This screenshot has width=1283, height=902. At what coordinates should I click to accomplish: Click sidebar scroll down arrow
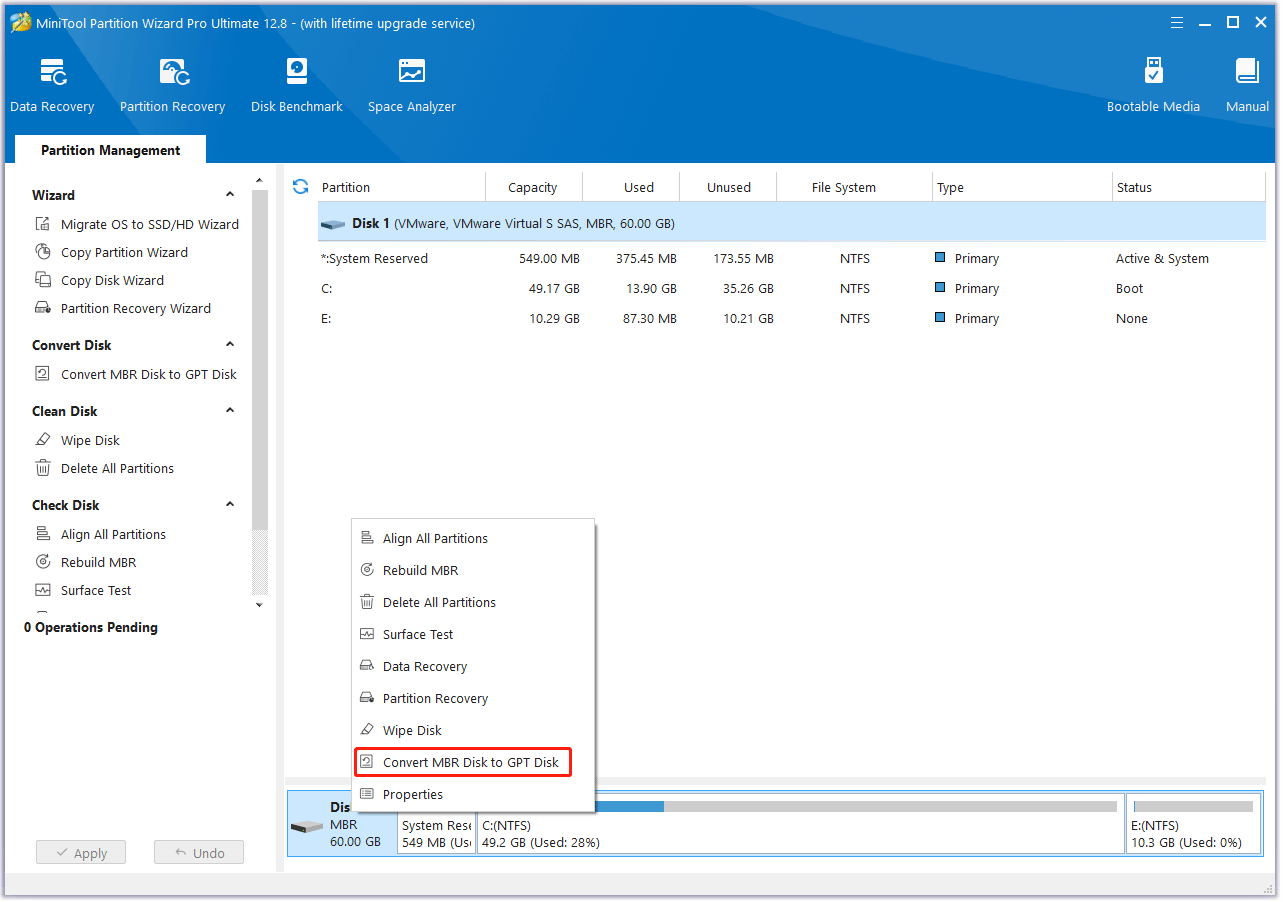pos(260,604)
